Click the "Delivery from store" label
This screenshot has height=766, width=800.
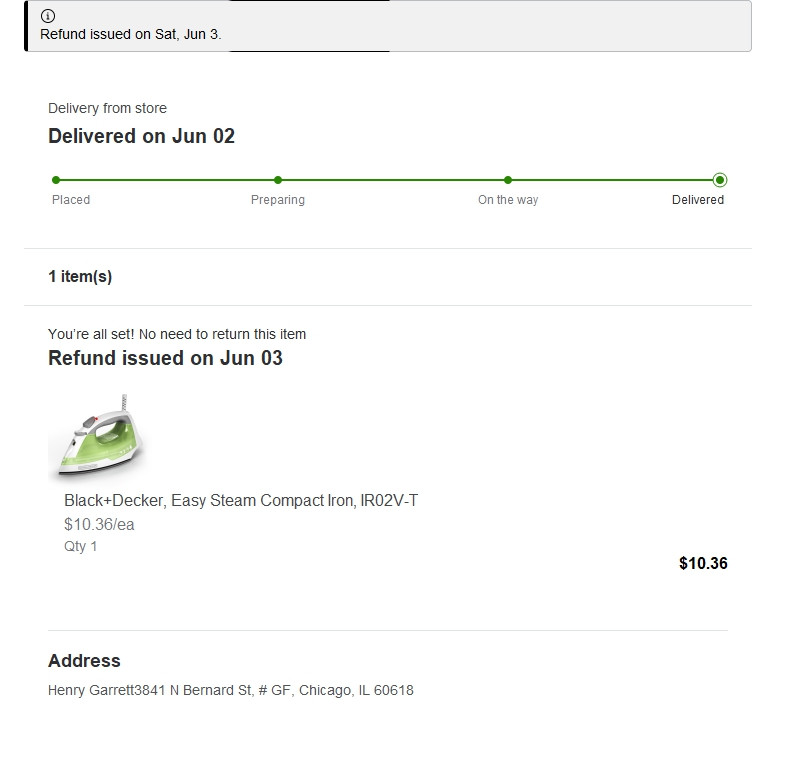coord(107,108)
